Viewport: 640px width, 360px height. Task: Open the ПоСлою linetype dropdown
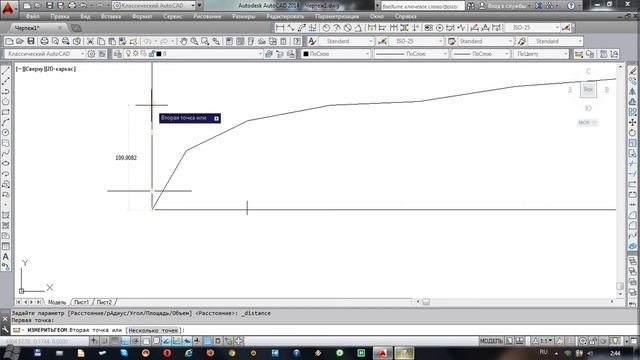pyautogui.click(x=411, y=54)
